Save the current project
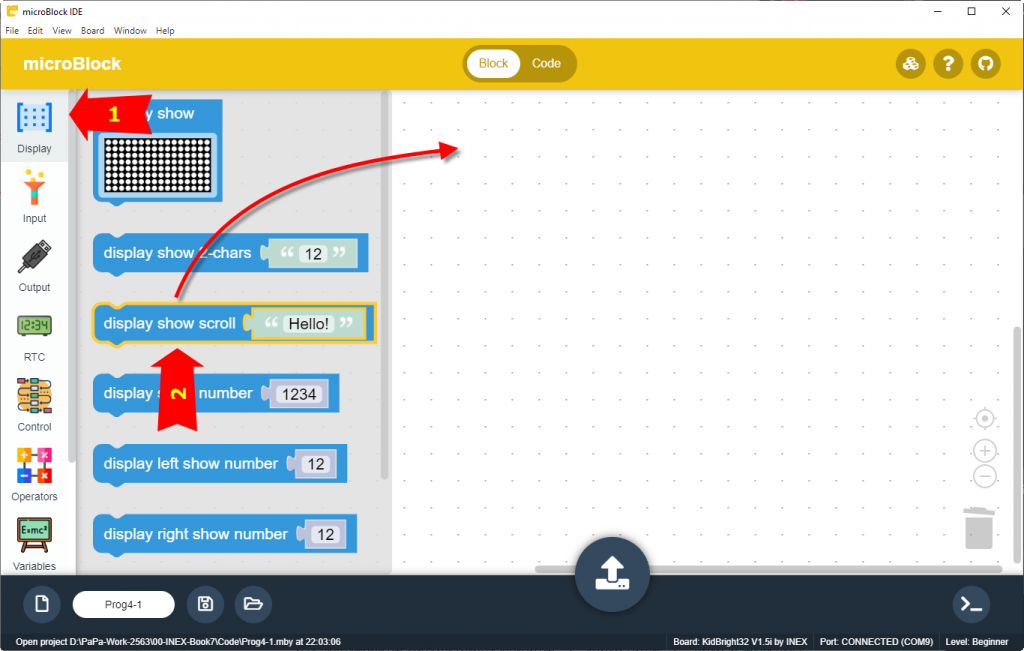The height and width of the screenshot is (651, 1024). 205,604
